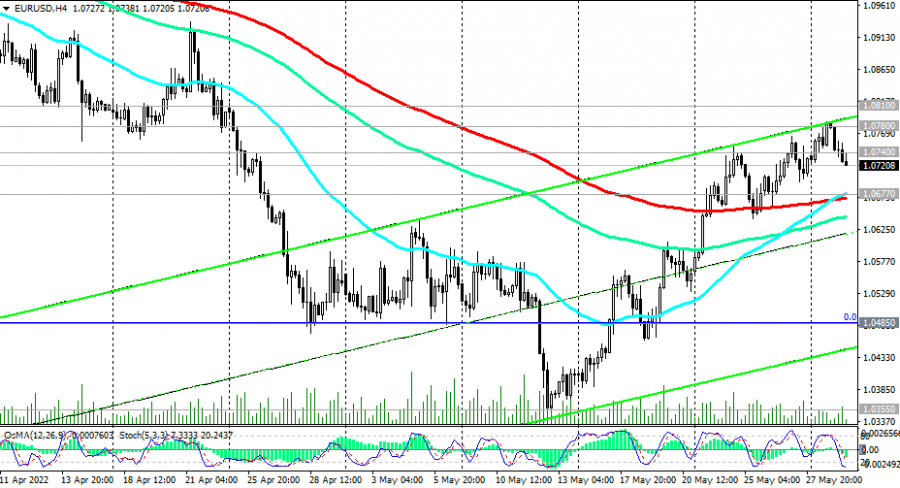Select the 1.08100 level label

pos(879,106)
